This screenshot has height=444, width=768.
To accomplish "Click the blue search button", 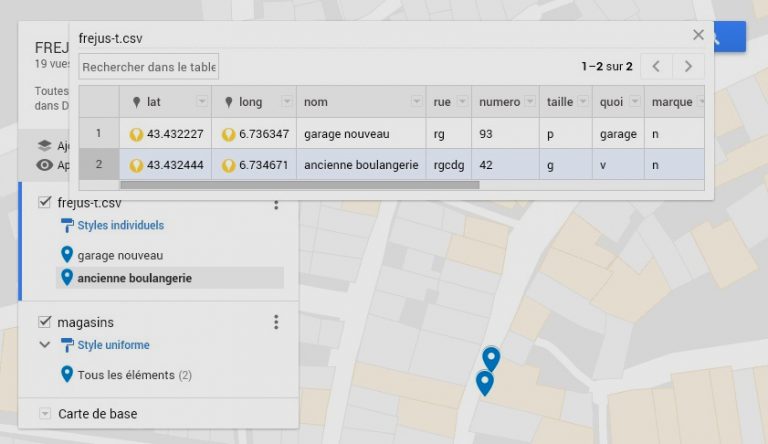I will point(730,37).
